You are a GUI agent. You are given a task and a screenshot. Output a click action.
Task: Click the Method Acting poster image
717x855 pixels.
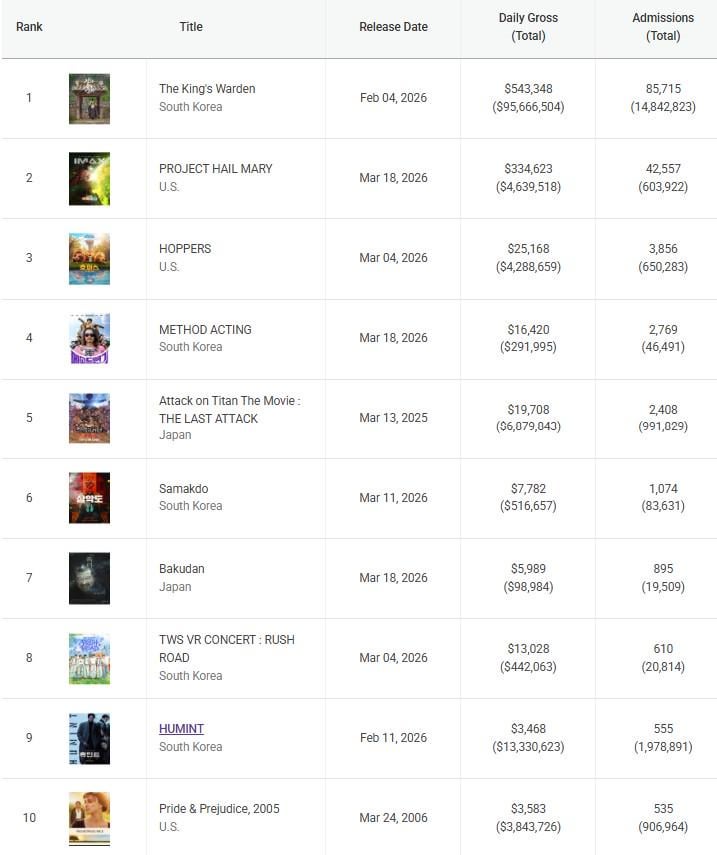(89, 338)
